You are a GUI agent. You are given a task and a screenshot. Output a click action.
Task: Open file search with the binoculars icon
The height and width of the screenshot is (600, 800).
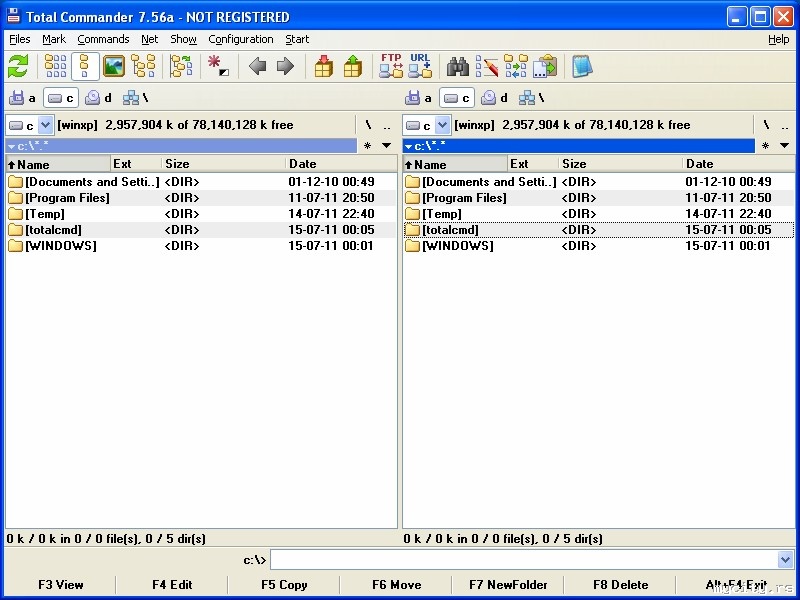tap(458, 66)
